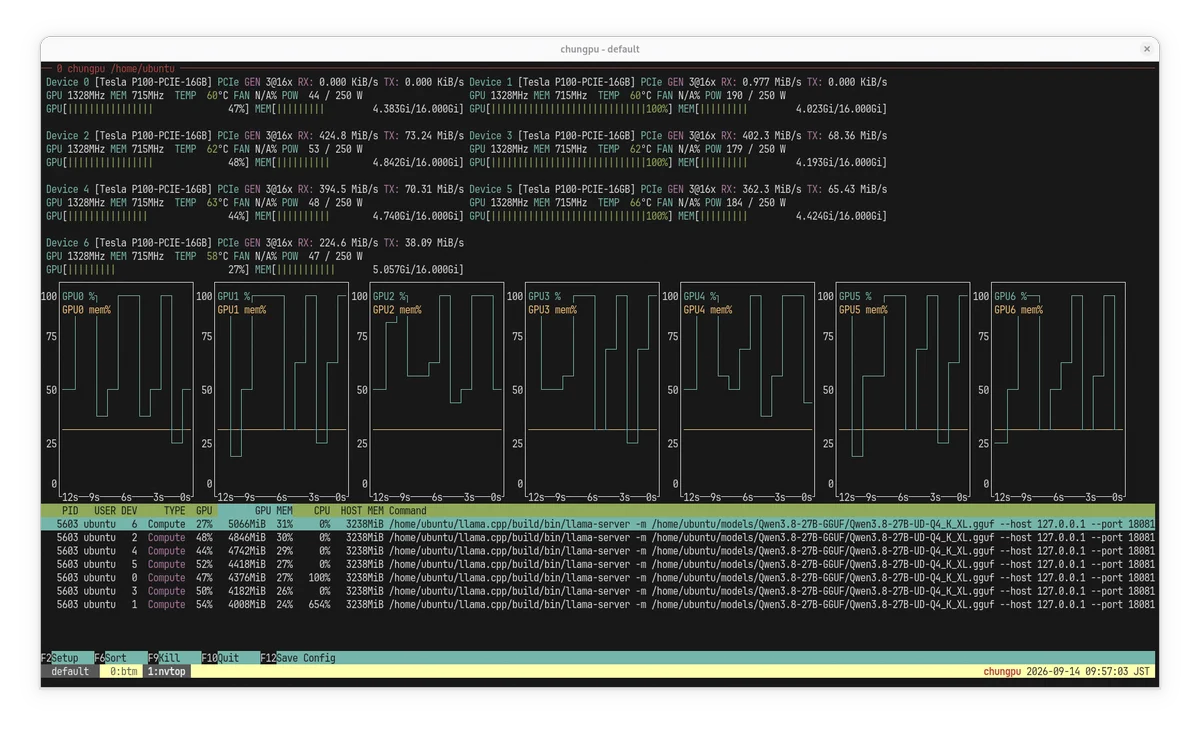Click the default tmux session label
The width and height of the screenshot is (1200, 732).
[70, 672]
